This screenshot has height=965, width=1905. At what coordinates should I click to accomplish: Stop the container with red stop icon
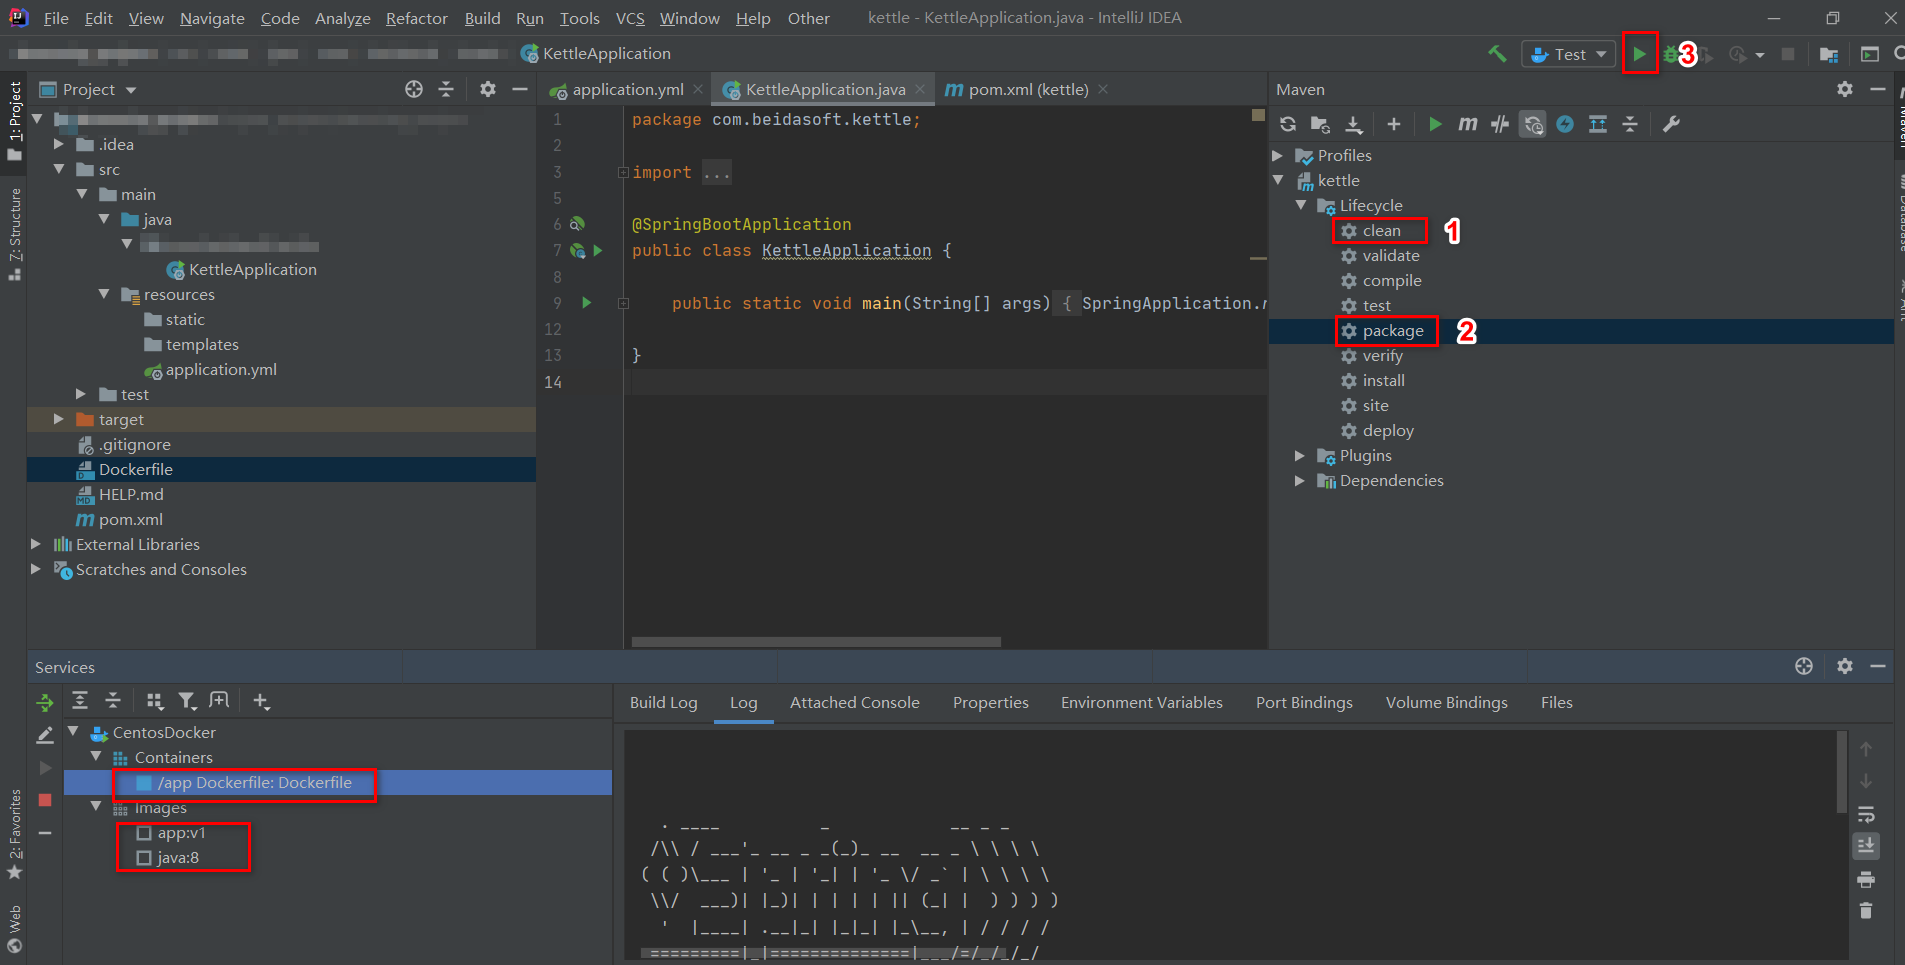tap(45, 800)
